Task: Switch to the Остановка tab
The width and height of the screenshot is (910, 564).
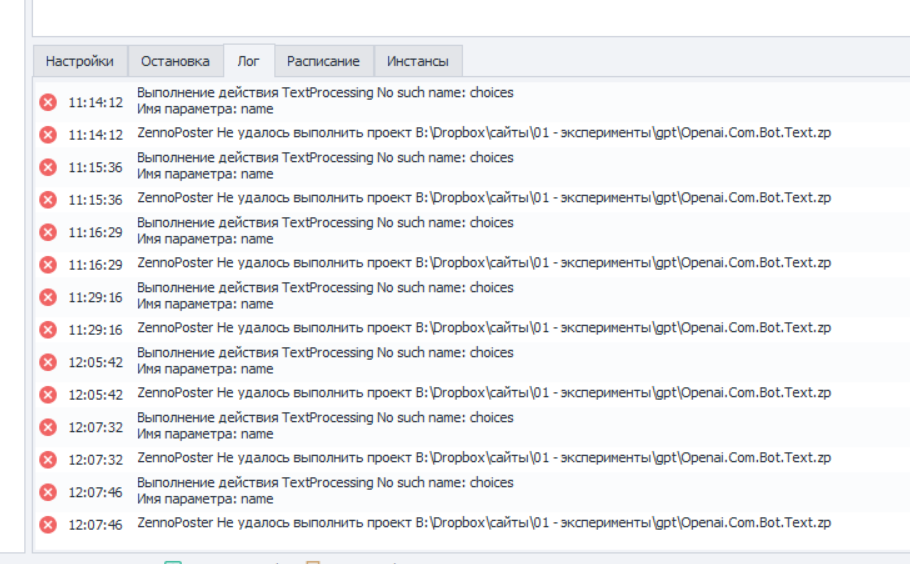Action: point(175,61)
